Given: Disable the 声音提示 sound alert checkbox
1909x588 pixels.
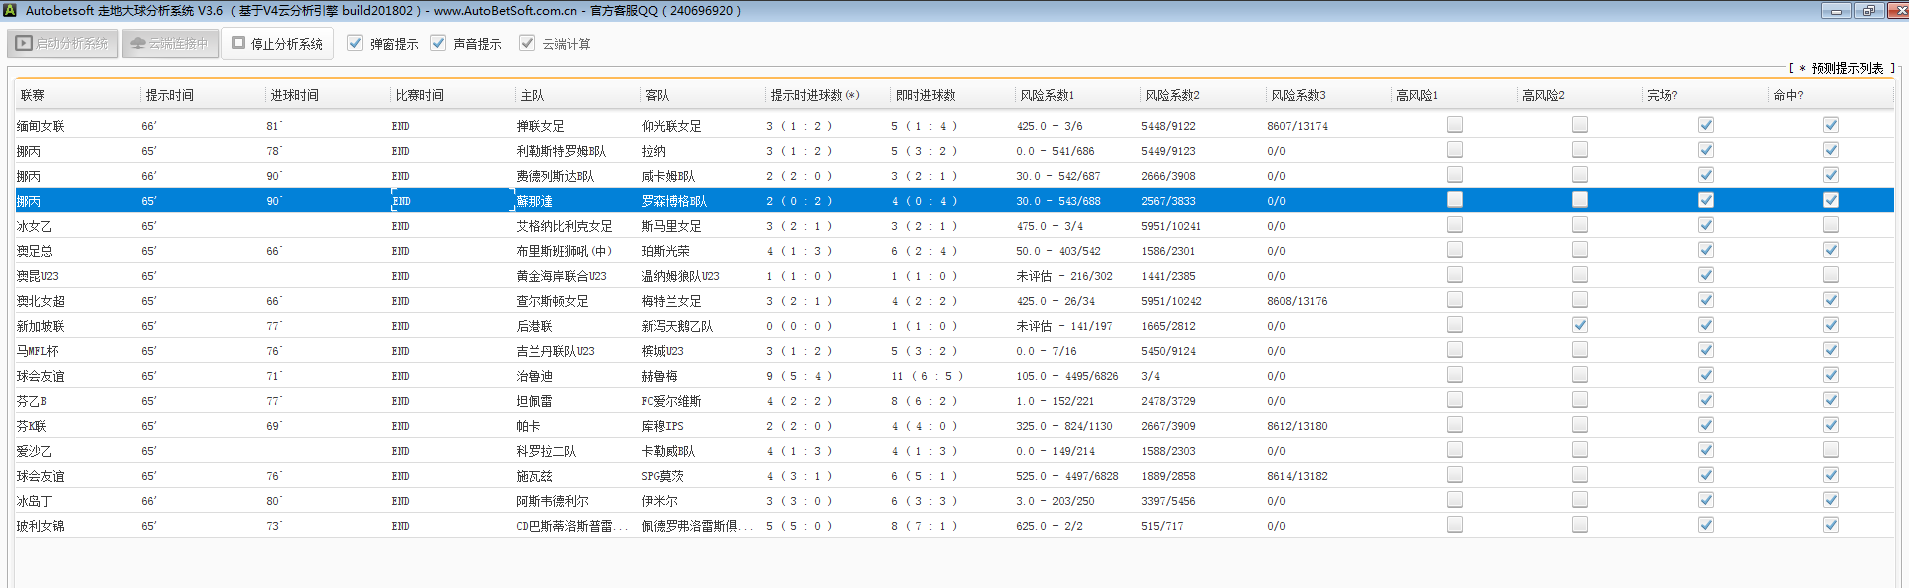Looking at the screenshot, I should pos(438,43).
